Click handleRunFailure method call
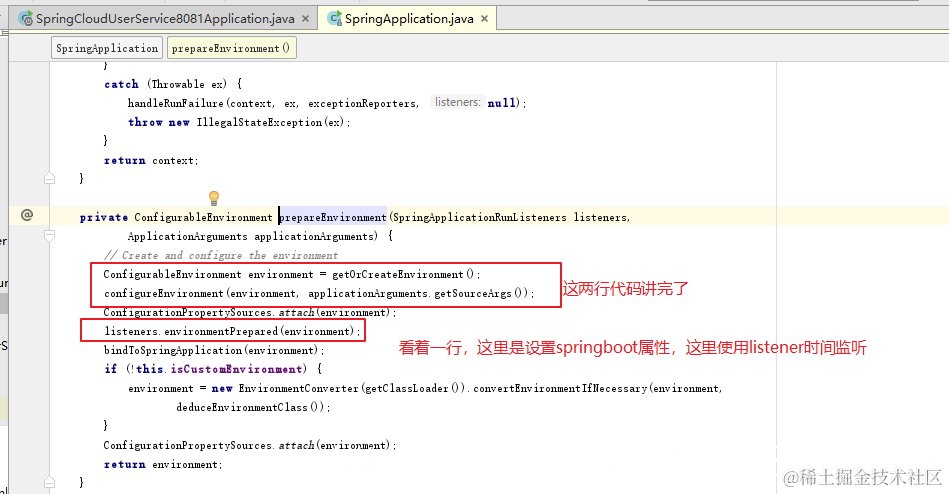Image resolution: width=949 pixels, height=494 pixels. coord(176,104)
